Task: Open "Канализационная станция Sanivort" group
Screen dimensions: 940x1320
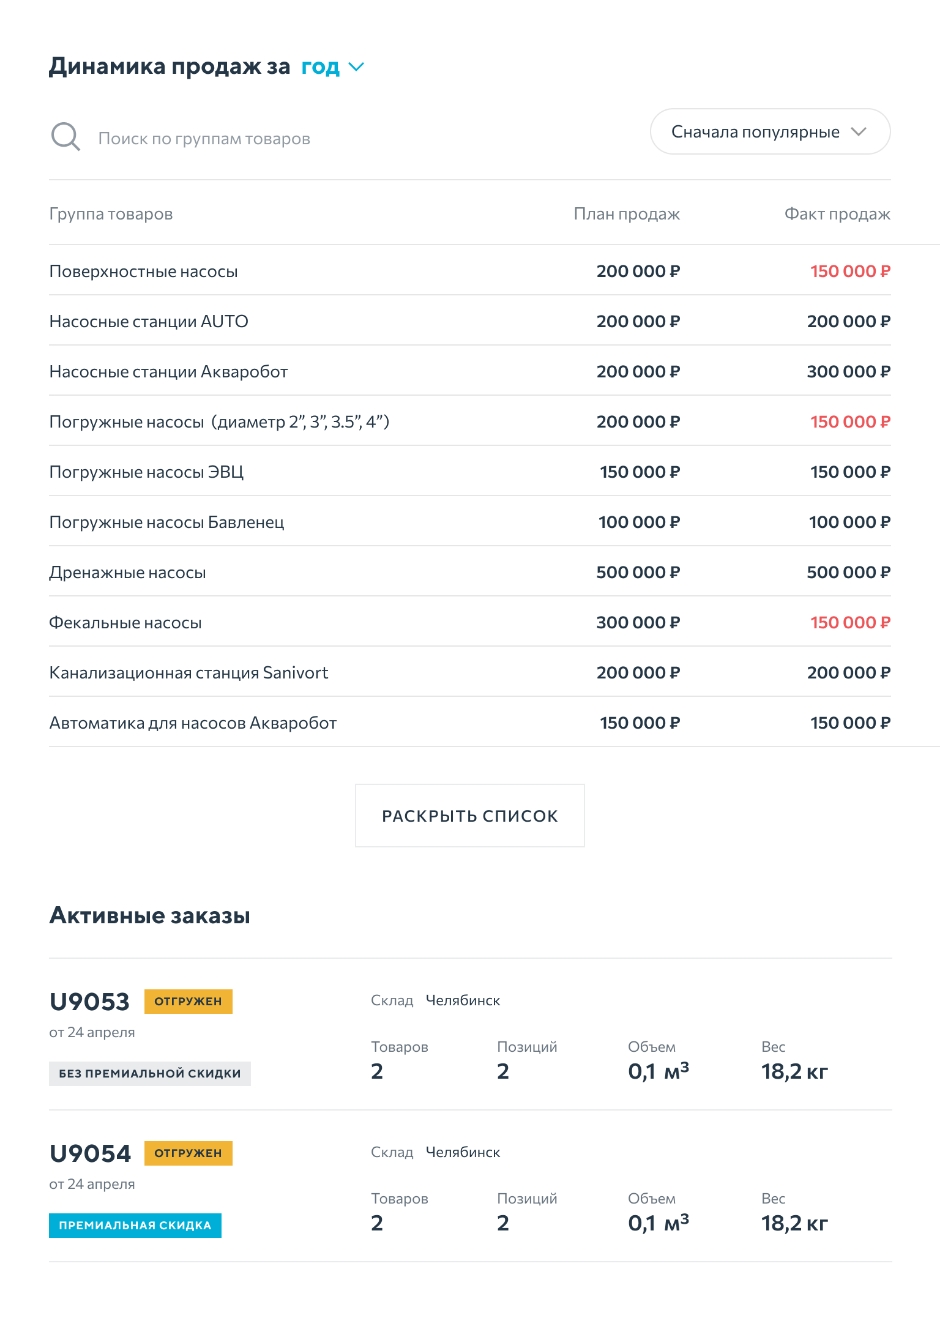Action: (188, 673)
